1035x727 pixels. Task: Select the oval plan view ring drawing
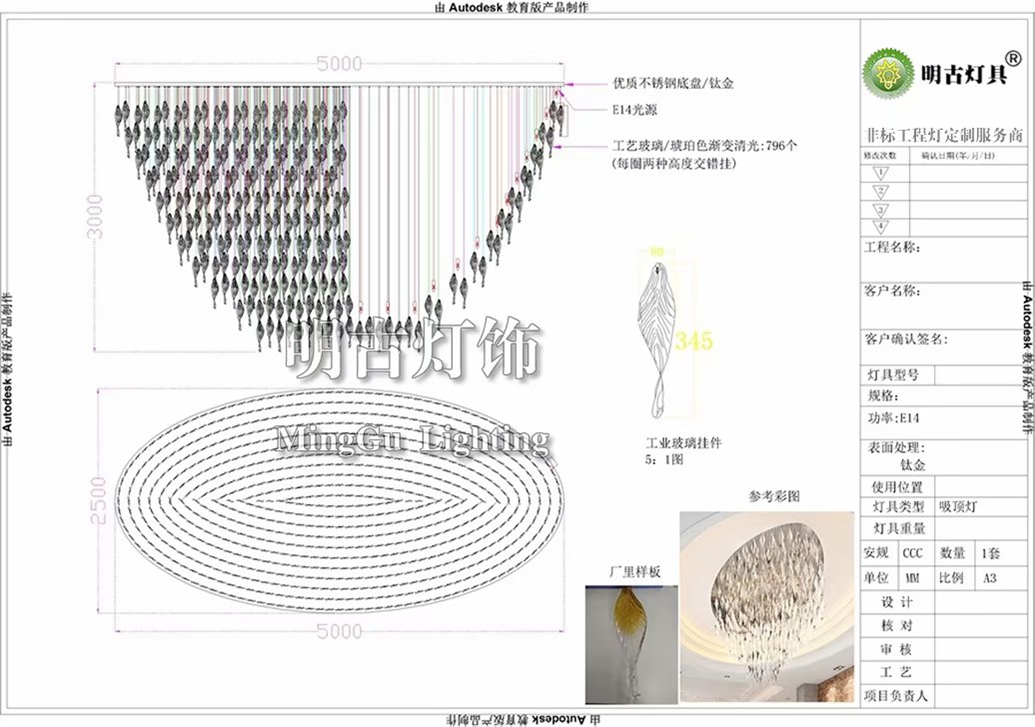pyautogui.click(x=339, y=500)
